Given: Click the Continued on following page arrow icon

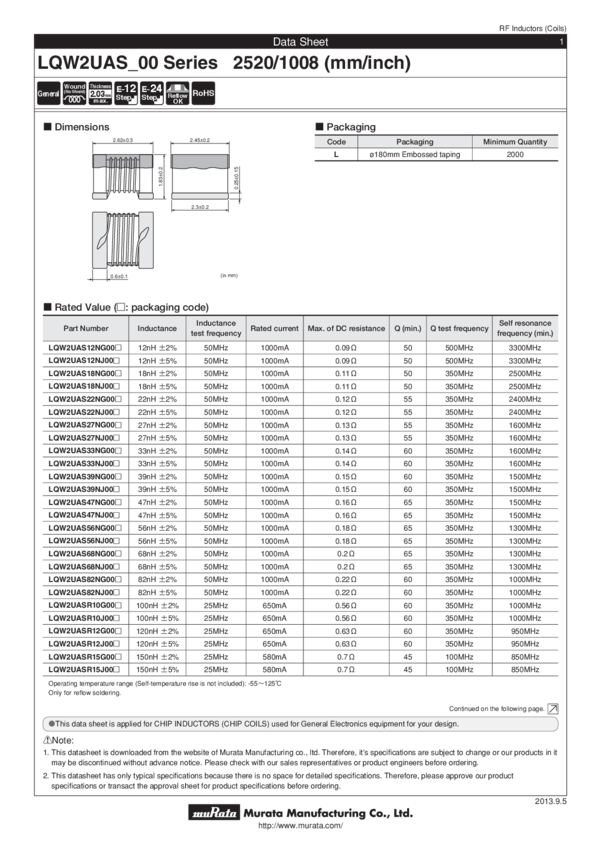Looking at the screenshot, I should pyautogui.click(x=553, y=709).
